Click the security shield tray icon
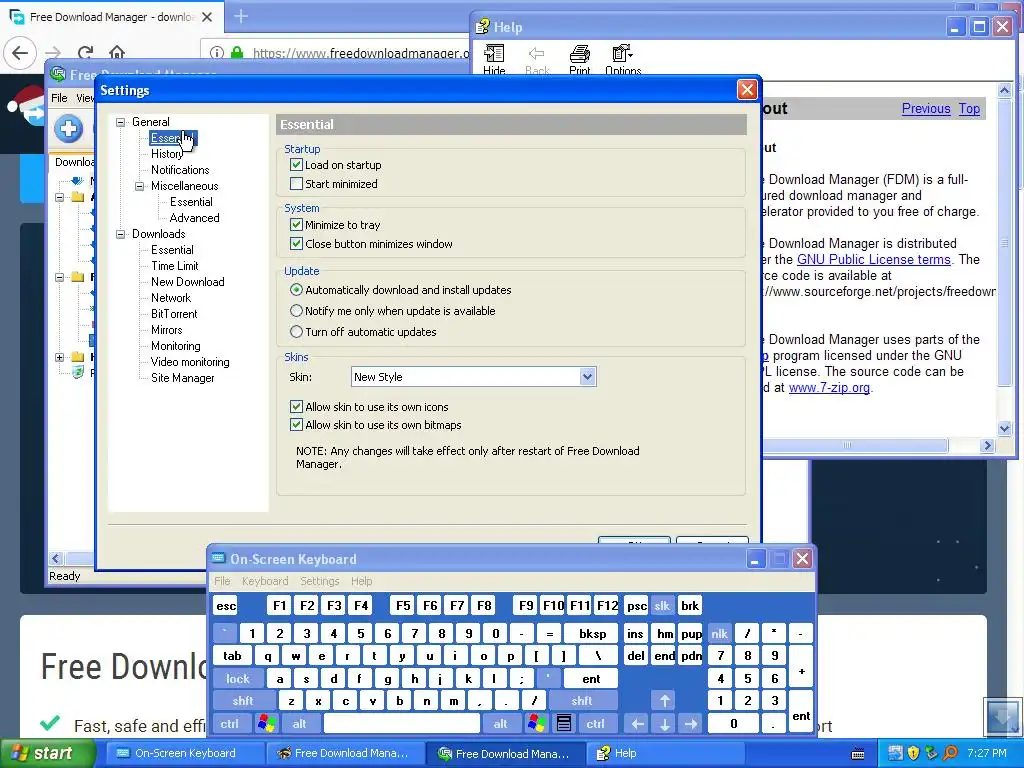The height and width of the screenshot is (768, 1024). 913,753
